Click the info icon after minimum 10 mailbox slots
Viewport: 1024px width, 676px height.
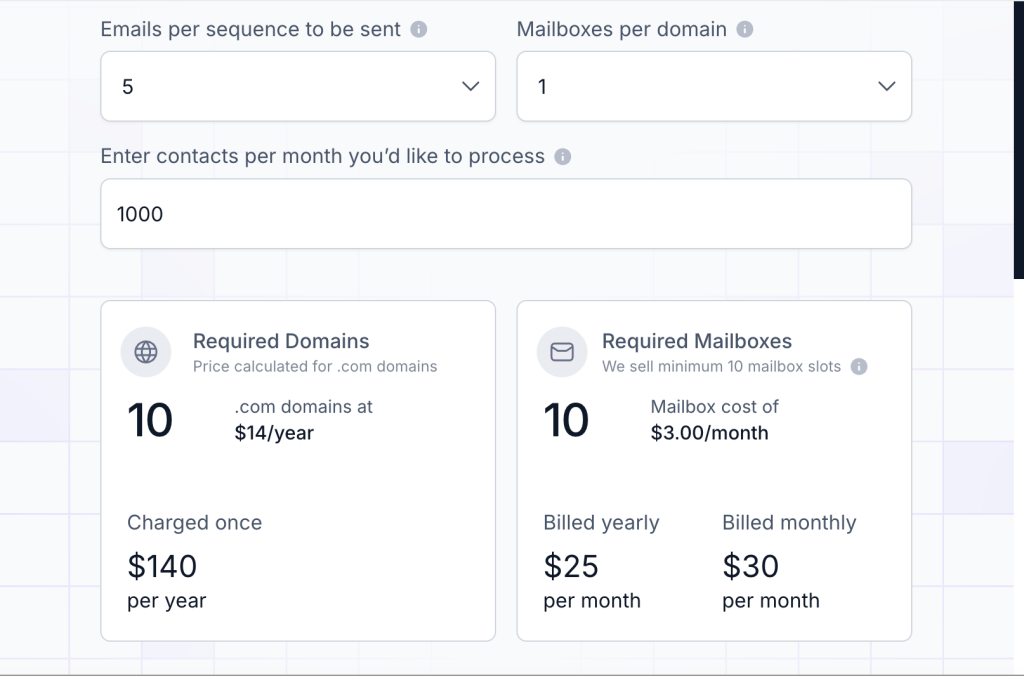[859, 366]
